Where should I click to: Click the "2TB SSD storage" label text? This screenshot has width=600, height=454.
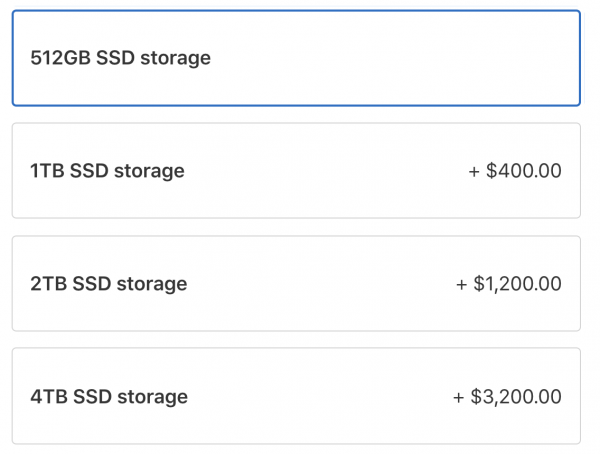[x=109, y=284]
